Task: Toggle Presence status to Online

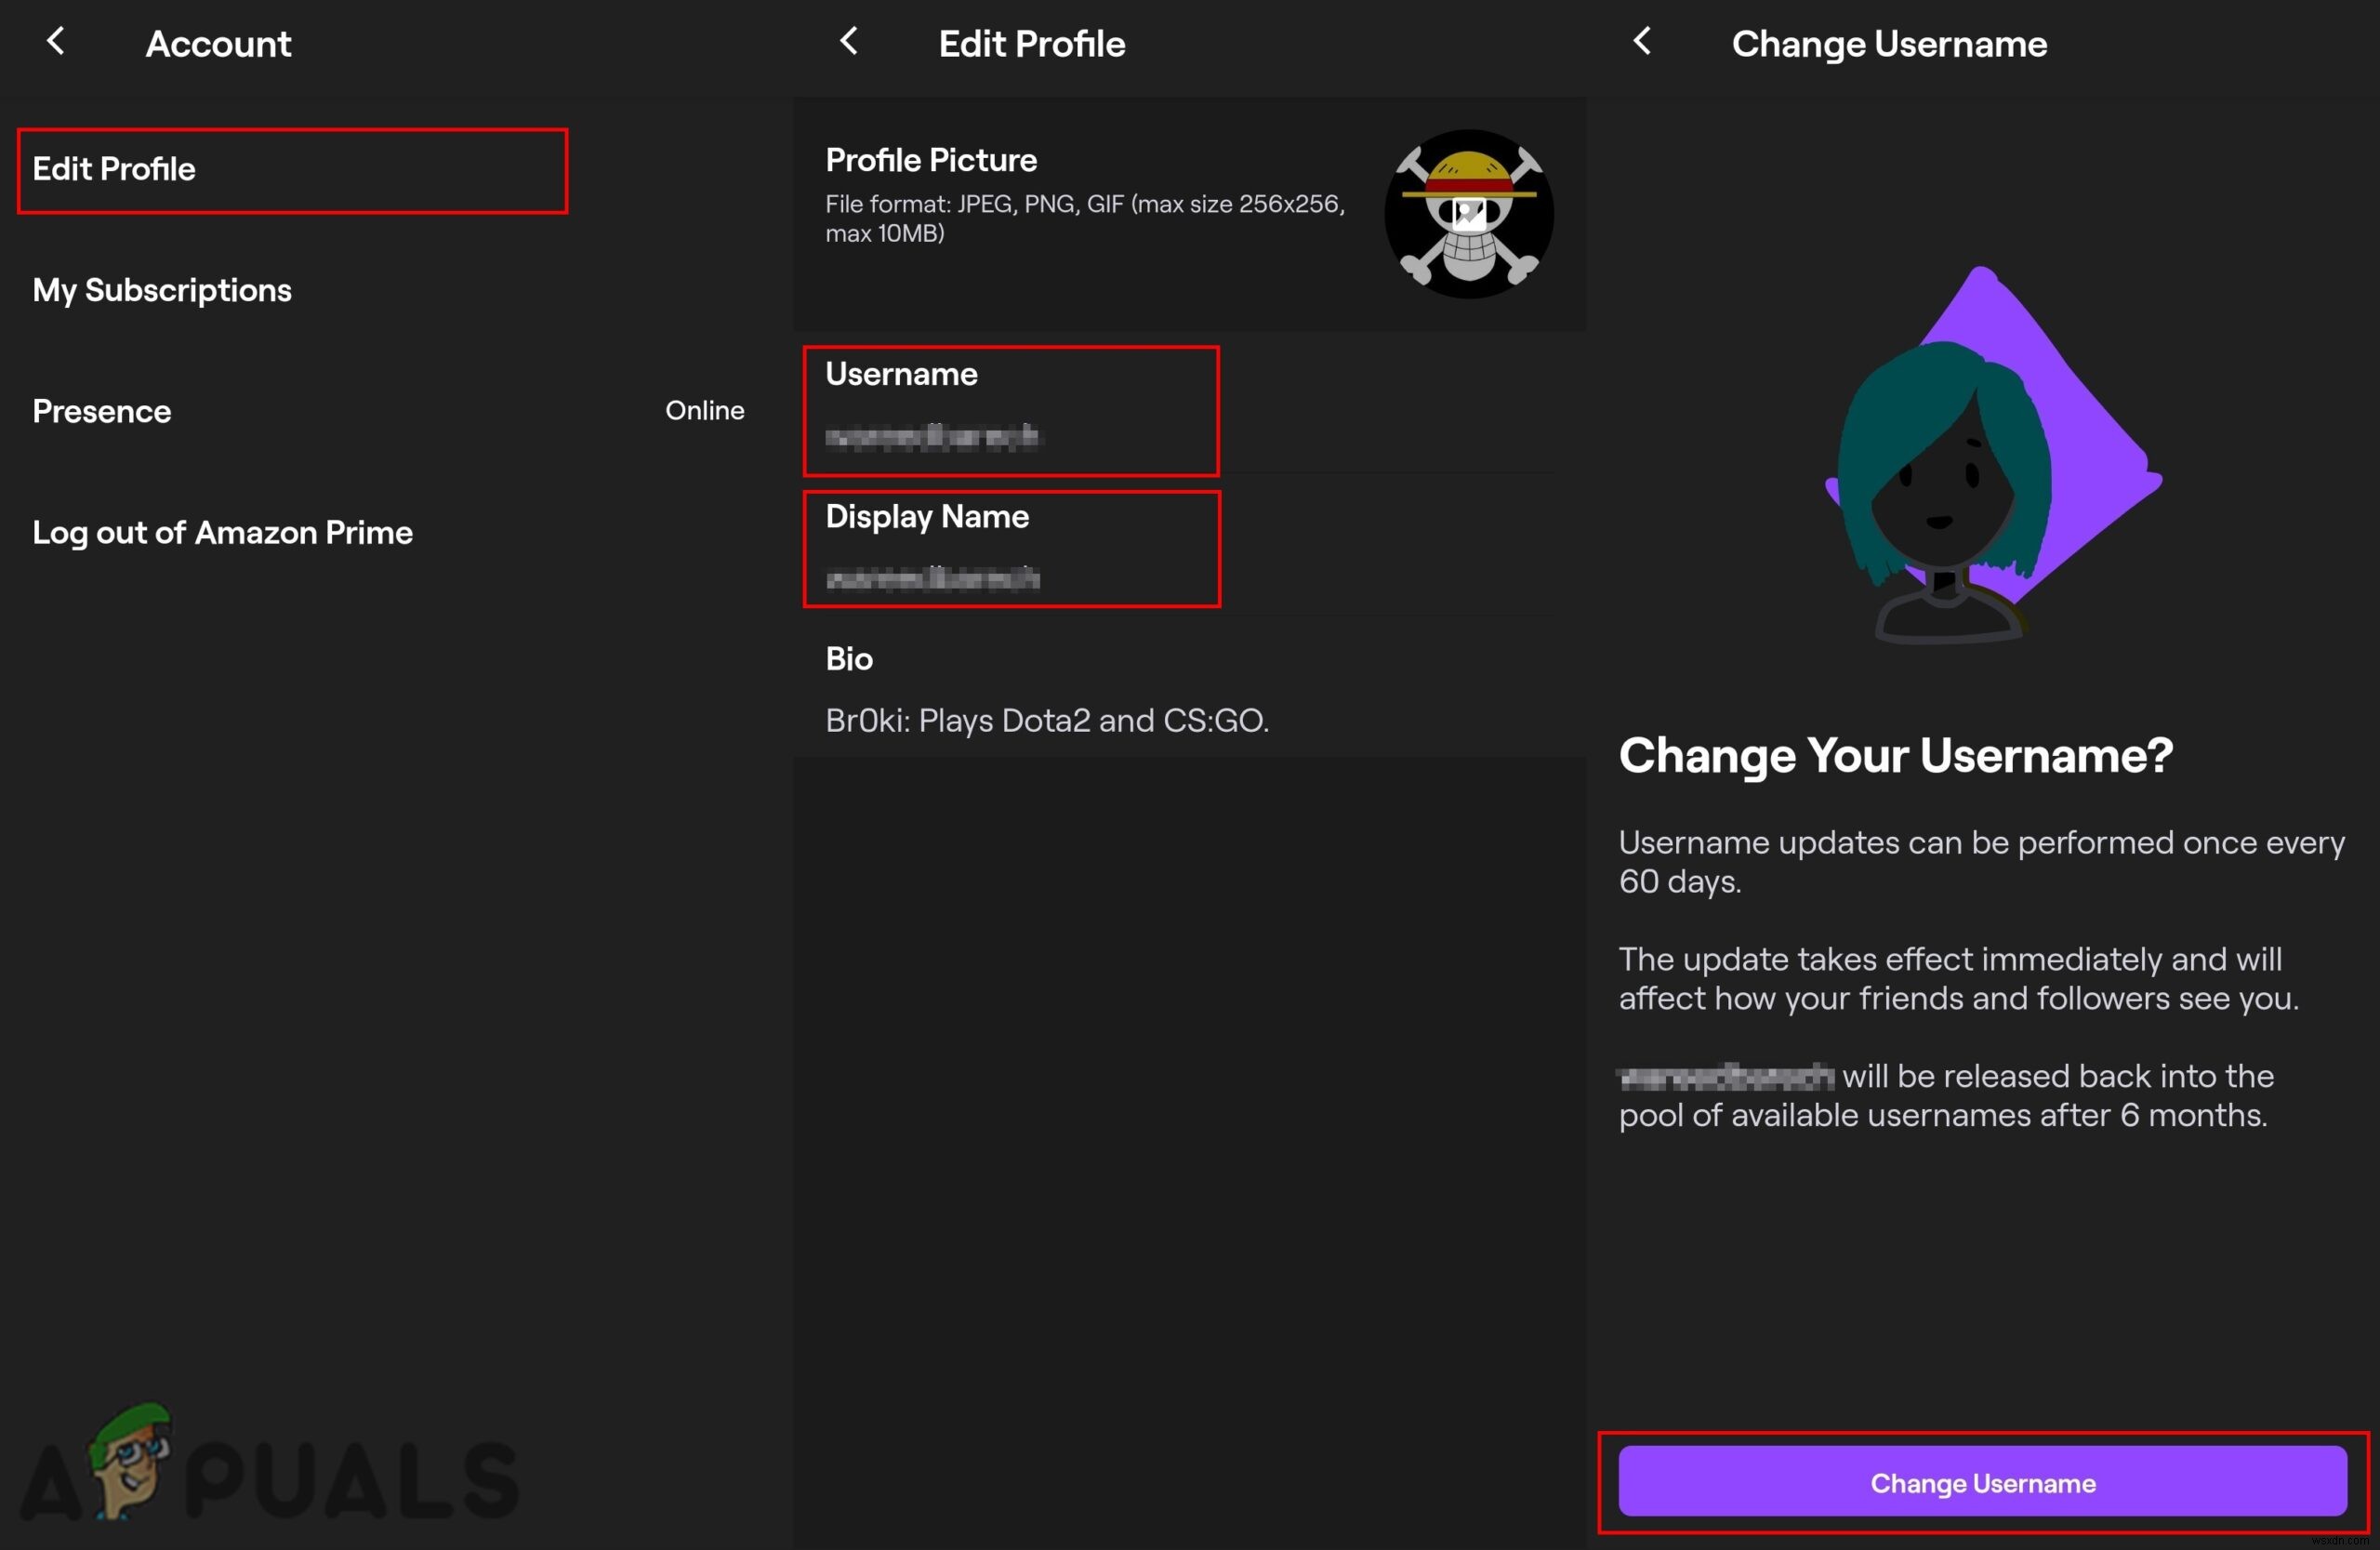Action: pyautogui.click(x=705, y=410)
